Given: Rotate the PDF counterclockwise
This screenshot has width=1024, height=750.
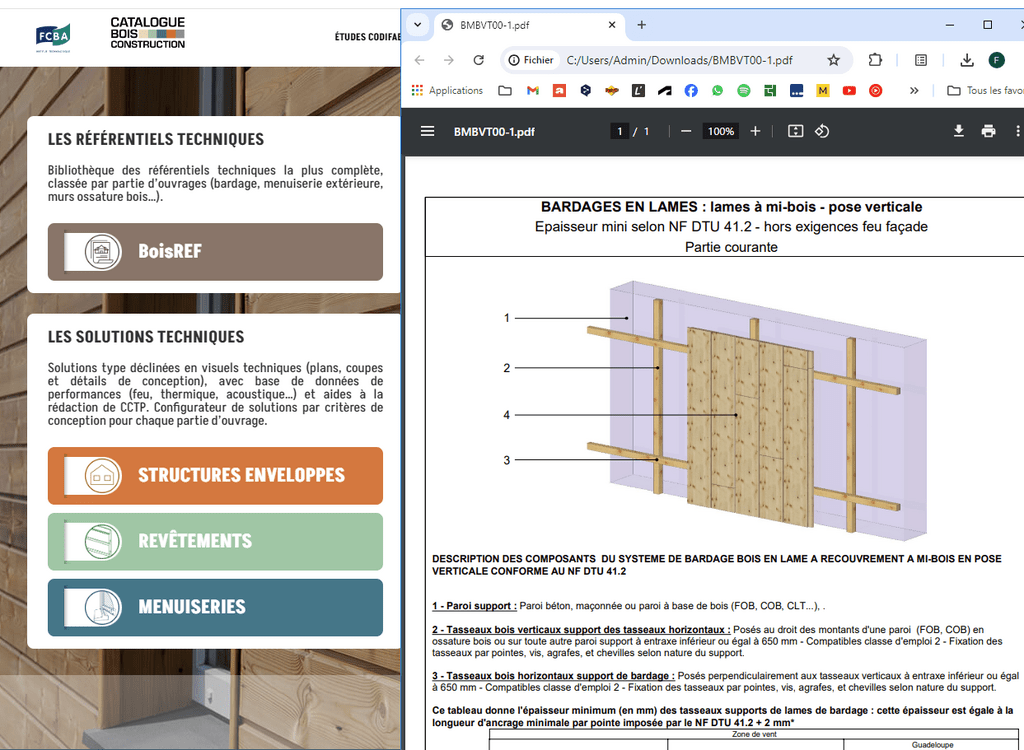Looking at the screenshot, I should click(x=822, y=131).
